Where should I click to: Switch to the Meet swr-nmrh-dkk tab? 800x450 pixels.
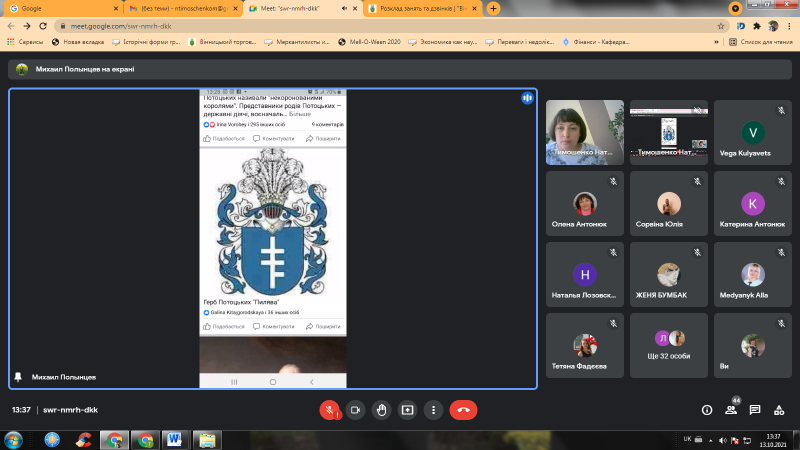pos(303,9)
